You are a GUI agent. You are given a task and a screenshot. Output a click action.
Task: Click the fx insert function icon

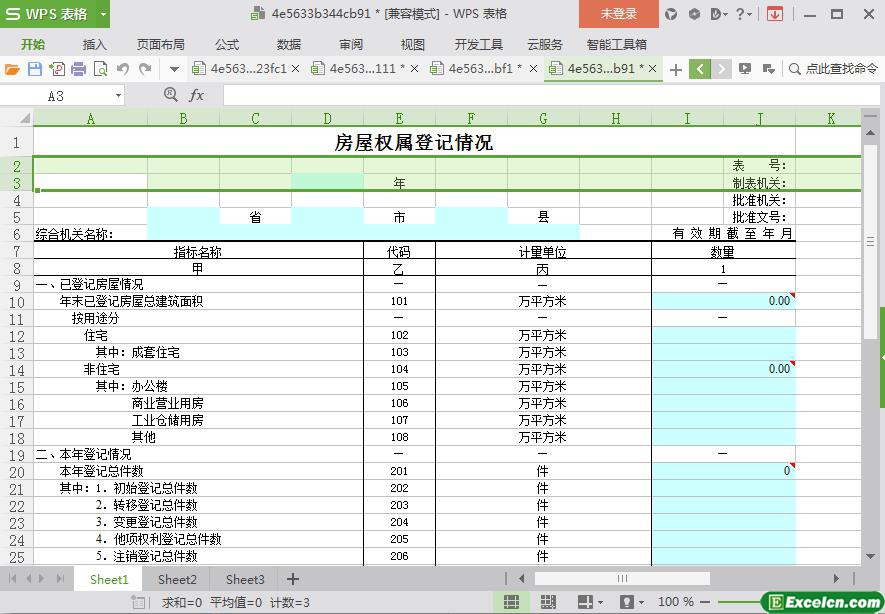197,95
